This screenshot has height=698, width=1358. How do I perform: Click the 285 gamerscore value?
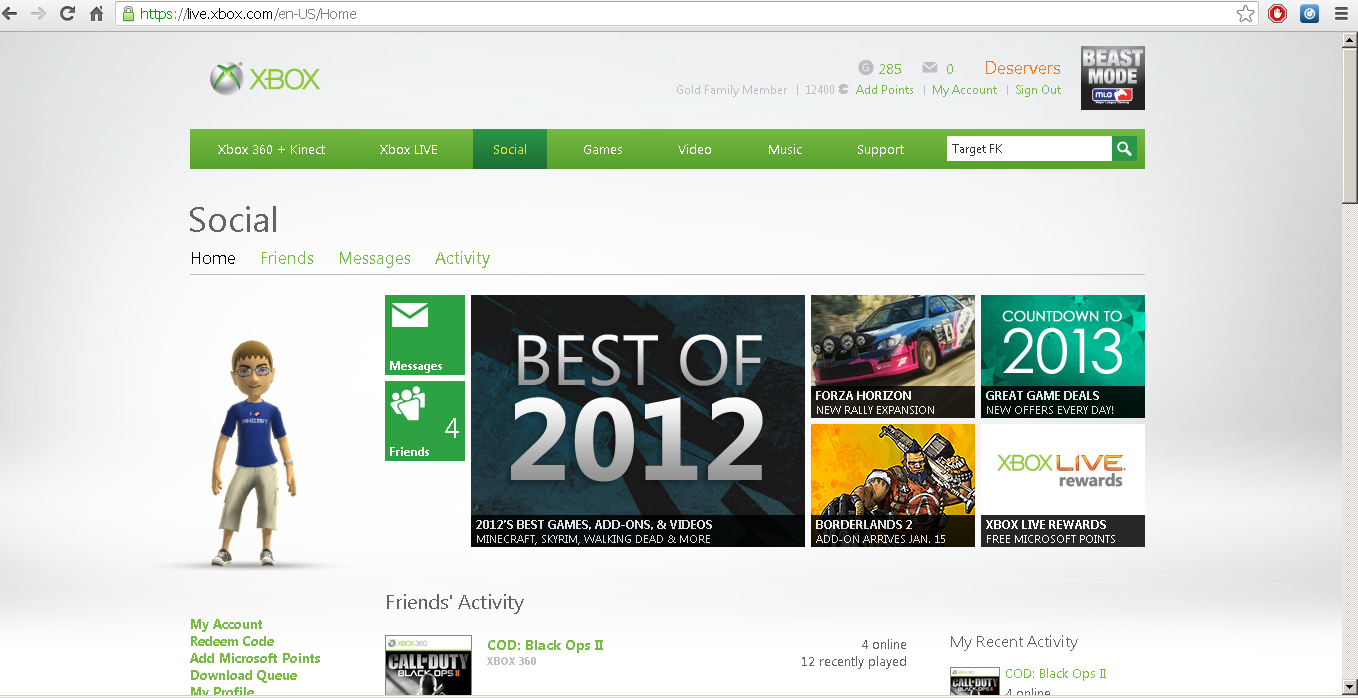(x=890, y=69)
